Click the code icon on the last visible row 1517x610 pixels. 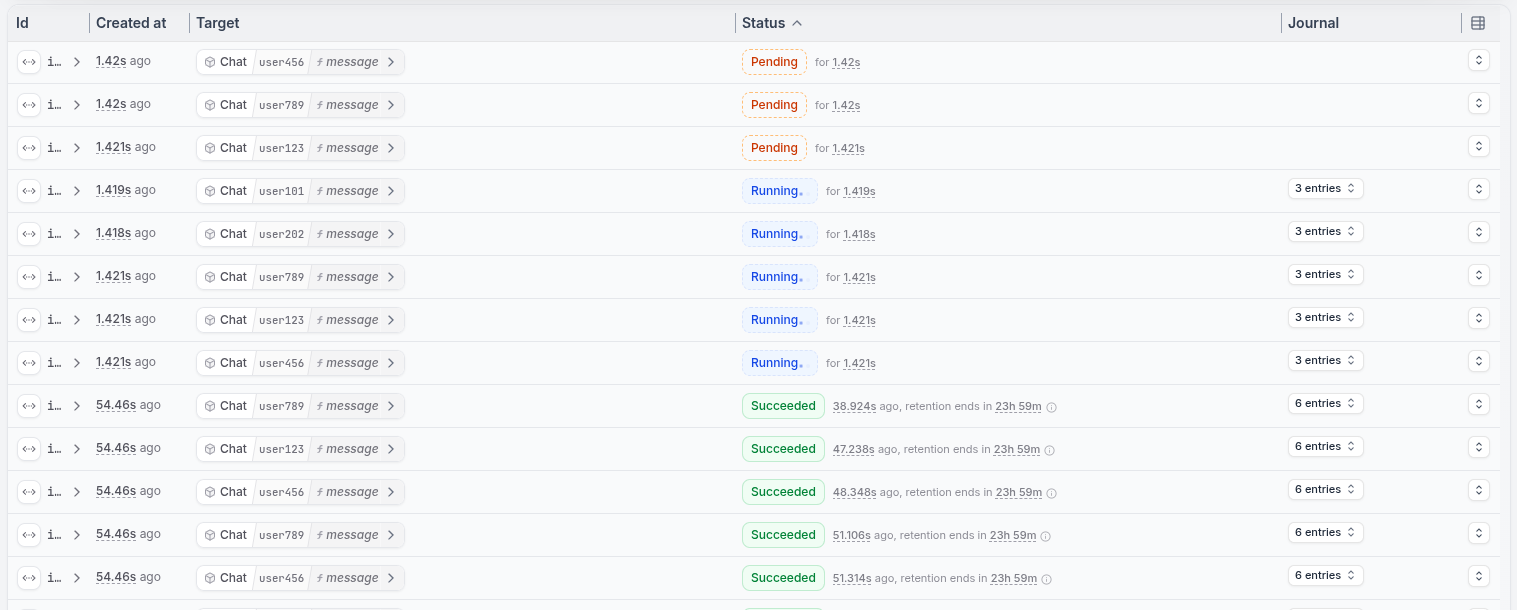[29, 577]
